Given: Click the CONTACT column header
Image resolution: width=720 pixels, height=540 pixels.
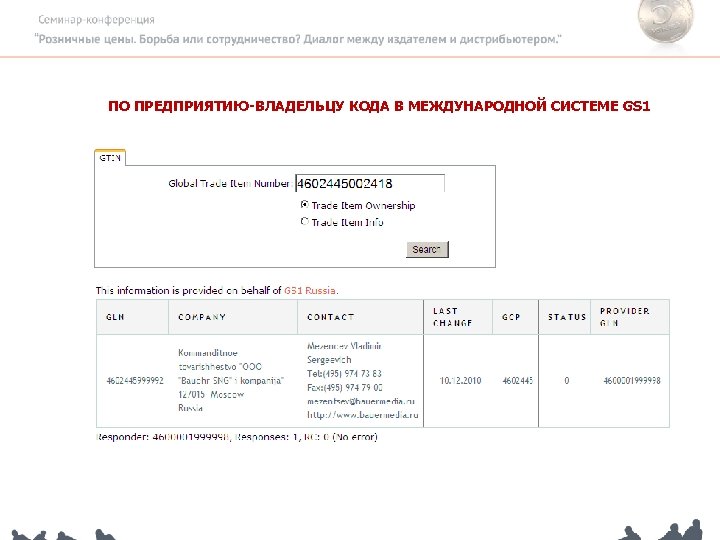Looking at the screenshot, I should [360, 317].
